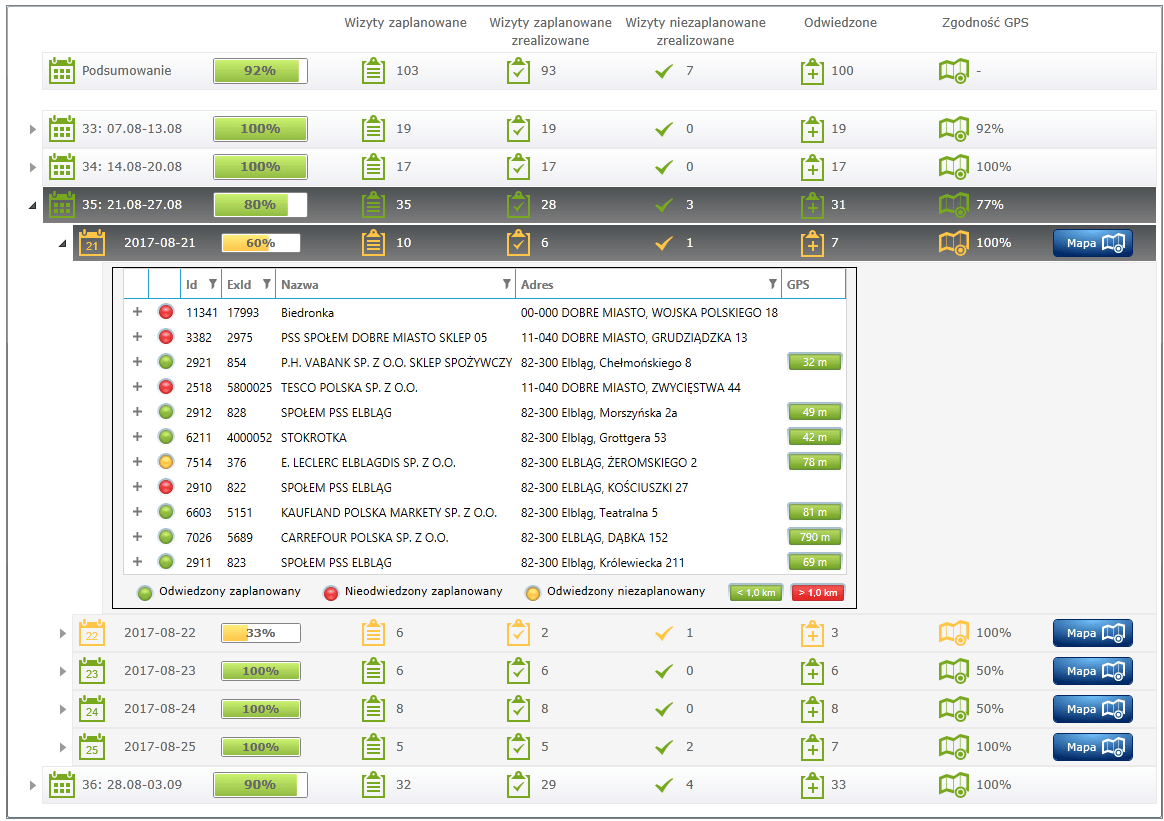Open filter for the Adres column
Viewport: 1164px width, 821px height.
pyautogui.click(x=771, y=285)
